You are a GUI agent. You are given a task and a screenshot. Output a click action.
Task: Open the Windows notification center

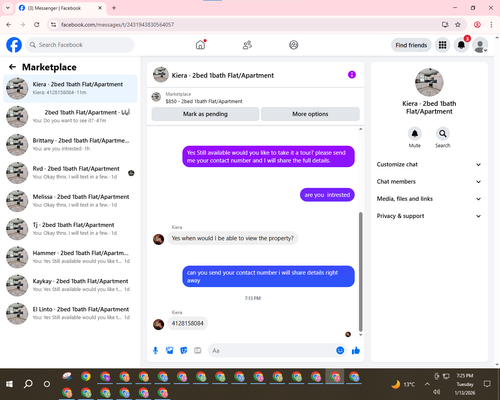[x=487, y=384]
